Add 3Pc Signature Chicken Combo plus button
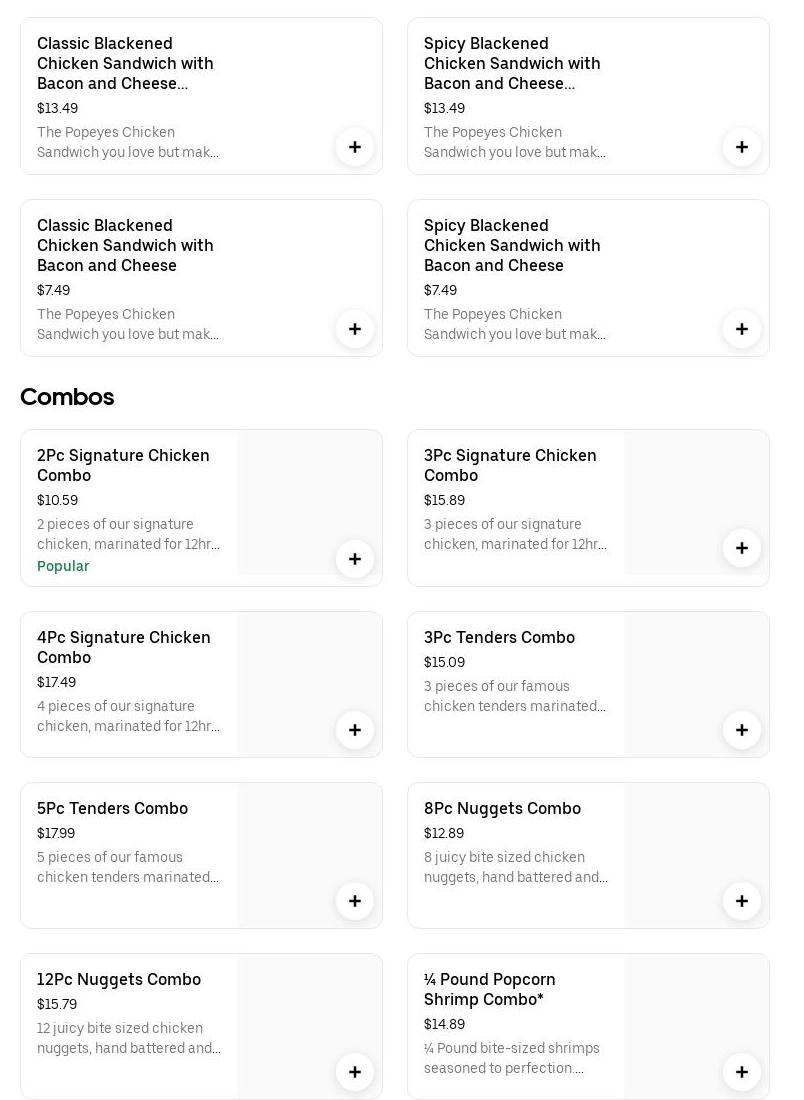This screenshot has height=1100, width=804. pos(742,548)
